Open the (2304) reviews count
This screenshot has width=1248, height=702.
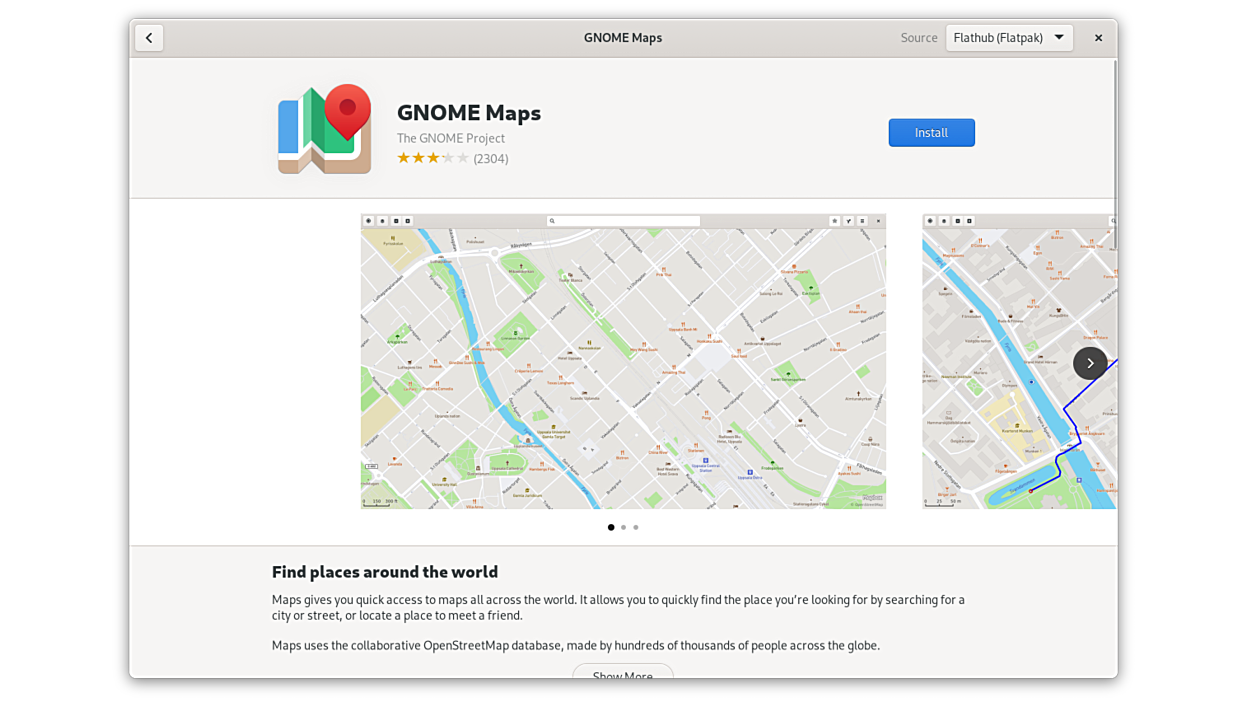[x=491, y=159]
